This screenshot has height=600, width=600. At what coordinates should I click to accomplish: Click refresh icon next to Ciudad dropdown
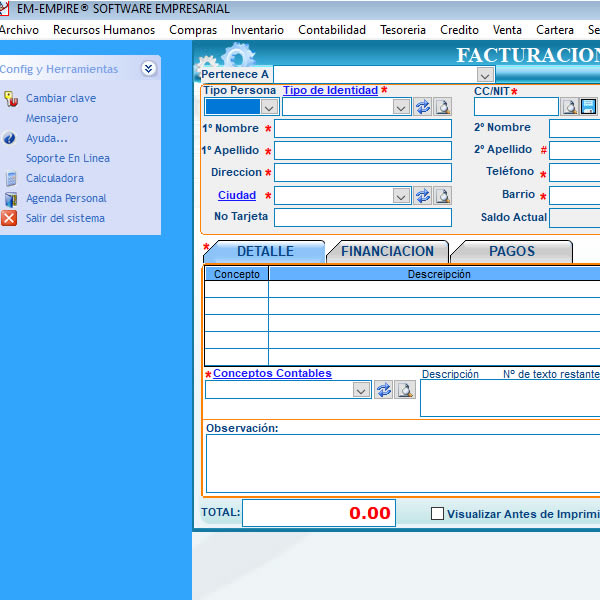coord(423,196)
